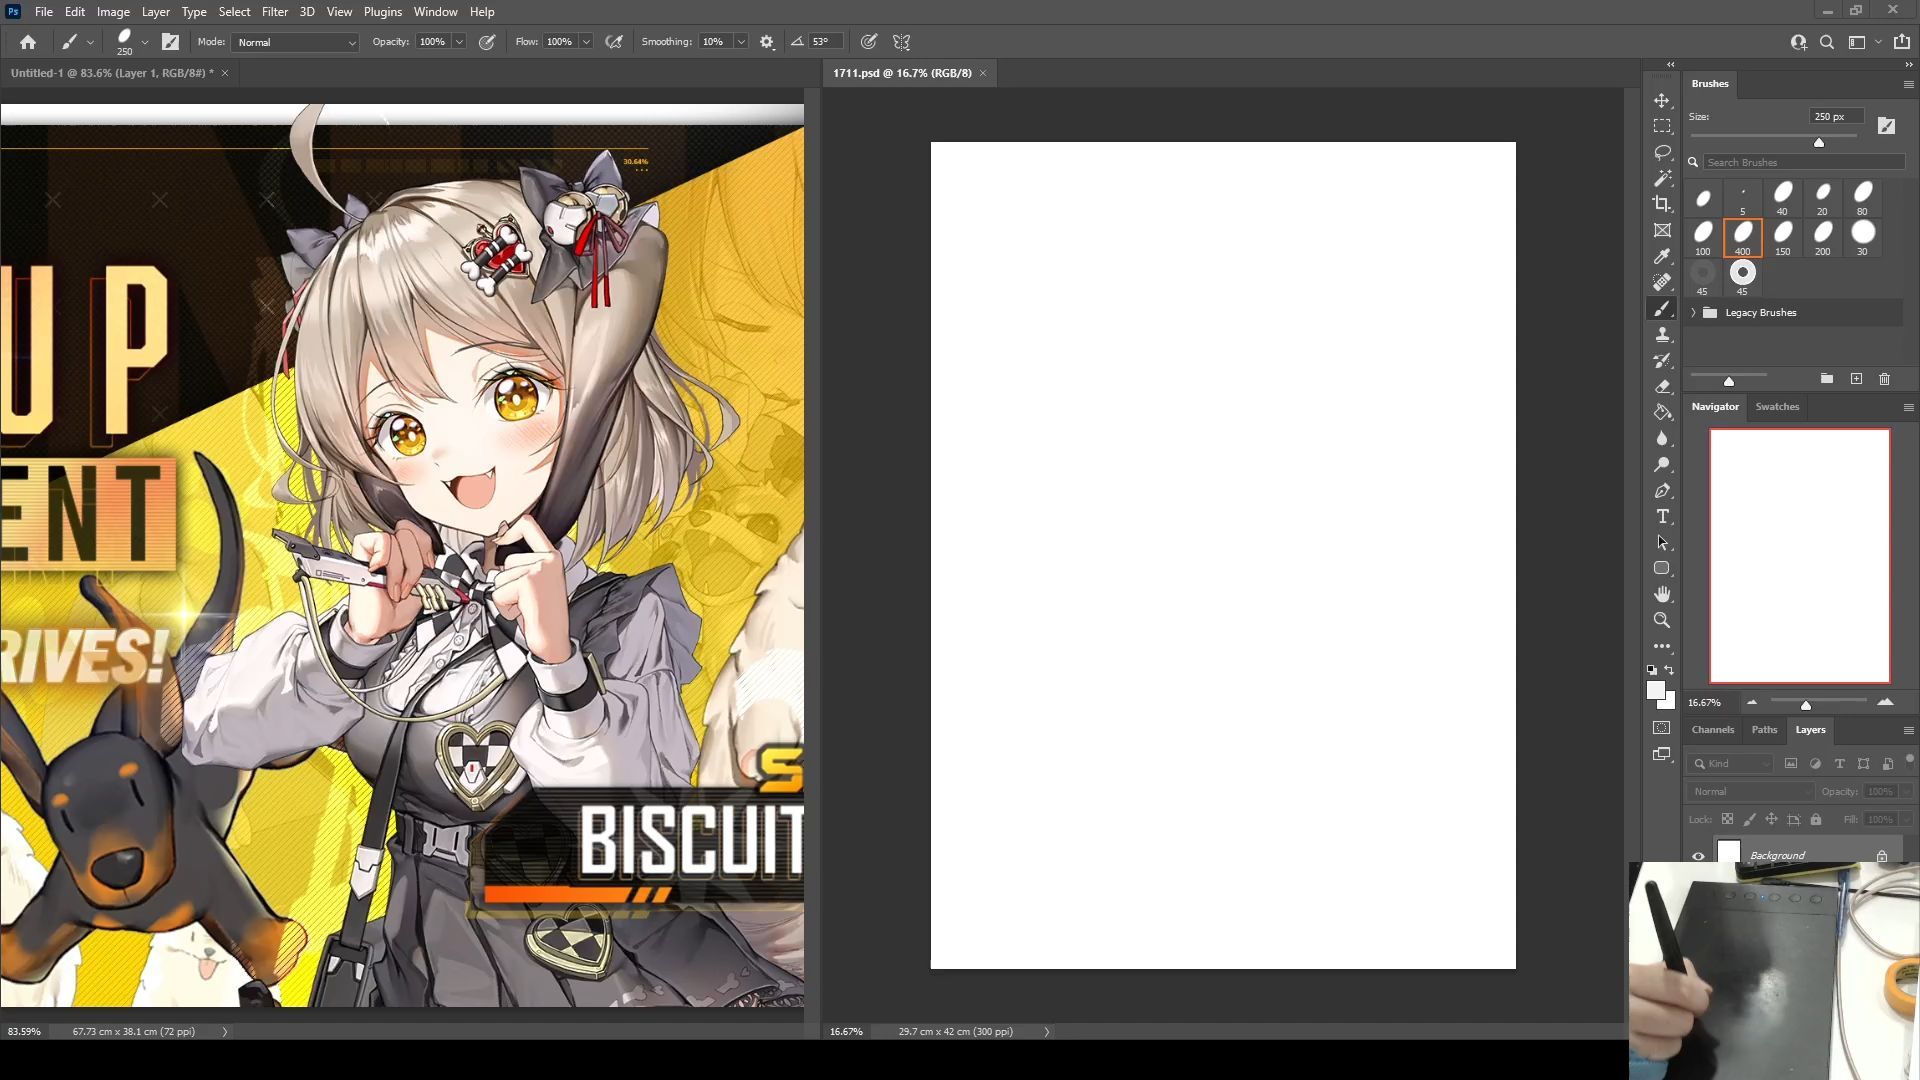
Task: Select the Eyedropper tool
Action: (1662, 257)
